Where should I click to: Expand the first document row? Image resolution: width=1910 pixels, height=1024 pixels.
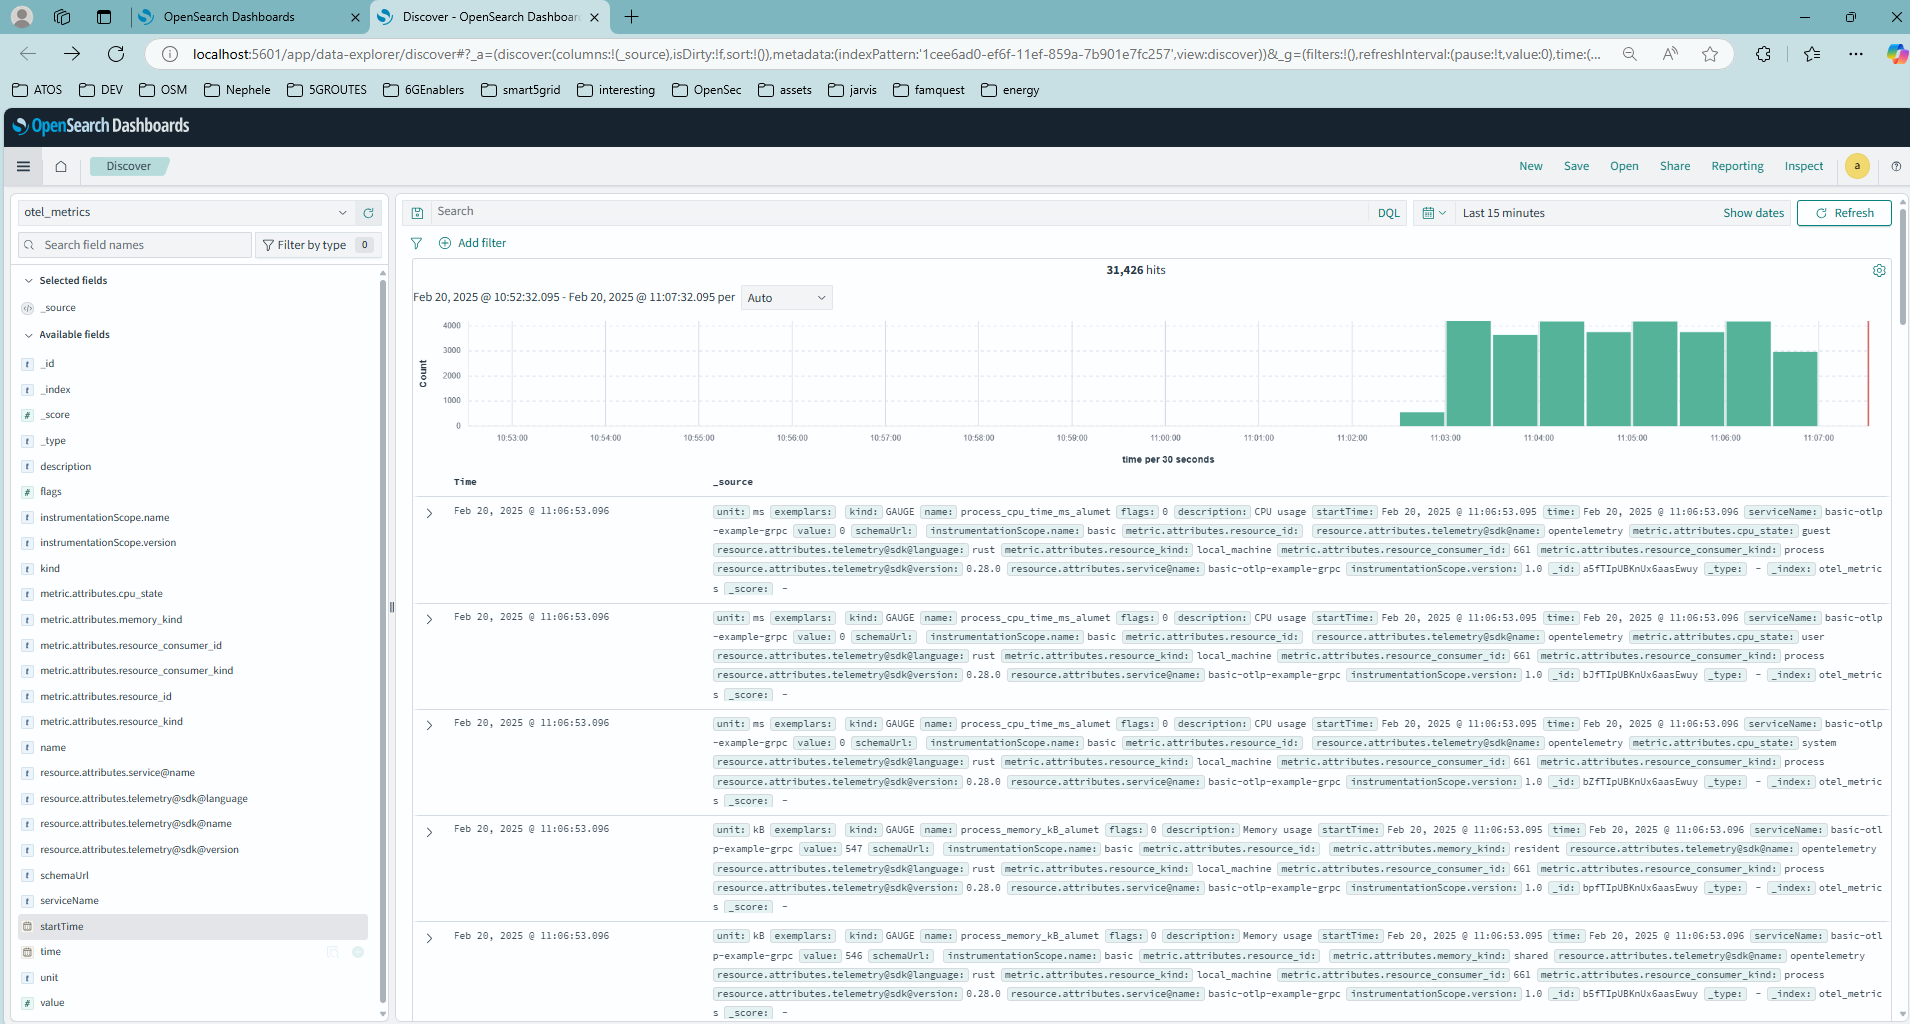point(429,513)
